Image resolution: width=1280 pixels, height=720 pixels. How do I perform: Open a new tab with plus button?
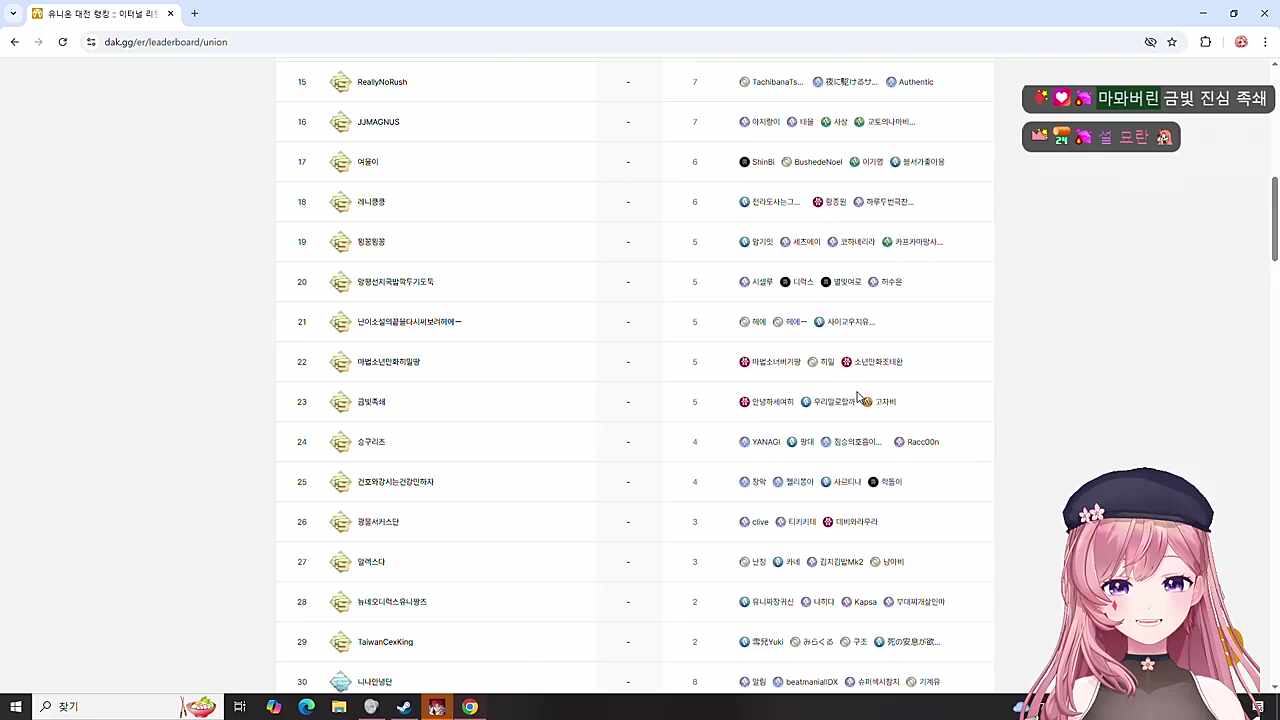pyautogui.click(x=194, y=14)
